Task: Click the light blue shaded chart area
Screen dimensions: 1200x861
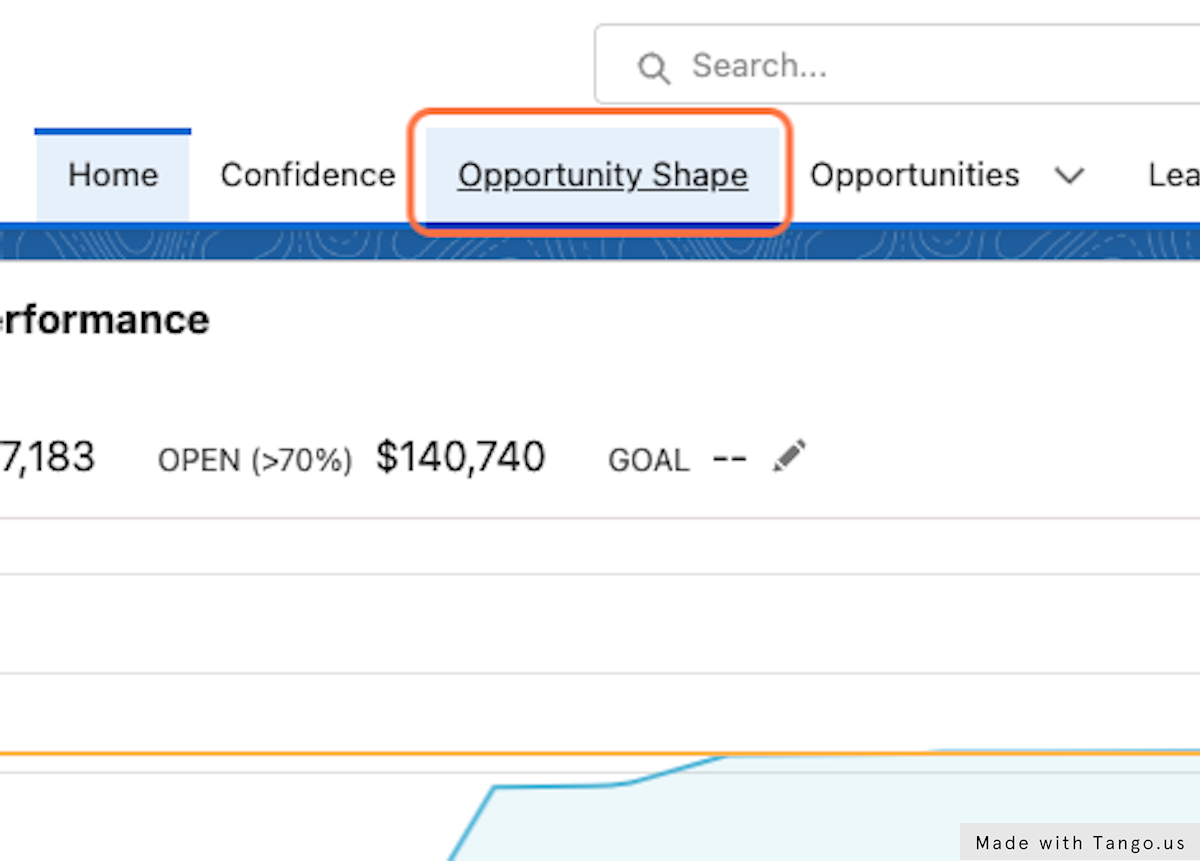Action: coord(800,810)
